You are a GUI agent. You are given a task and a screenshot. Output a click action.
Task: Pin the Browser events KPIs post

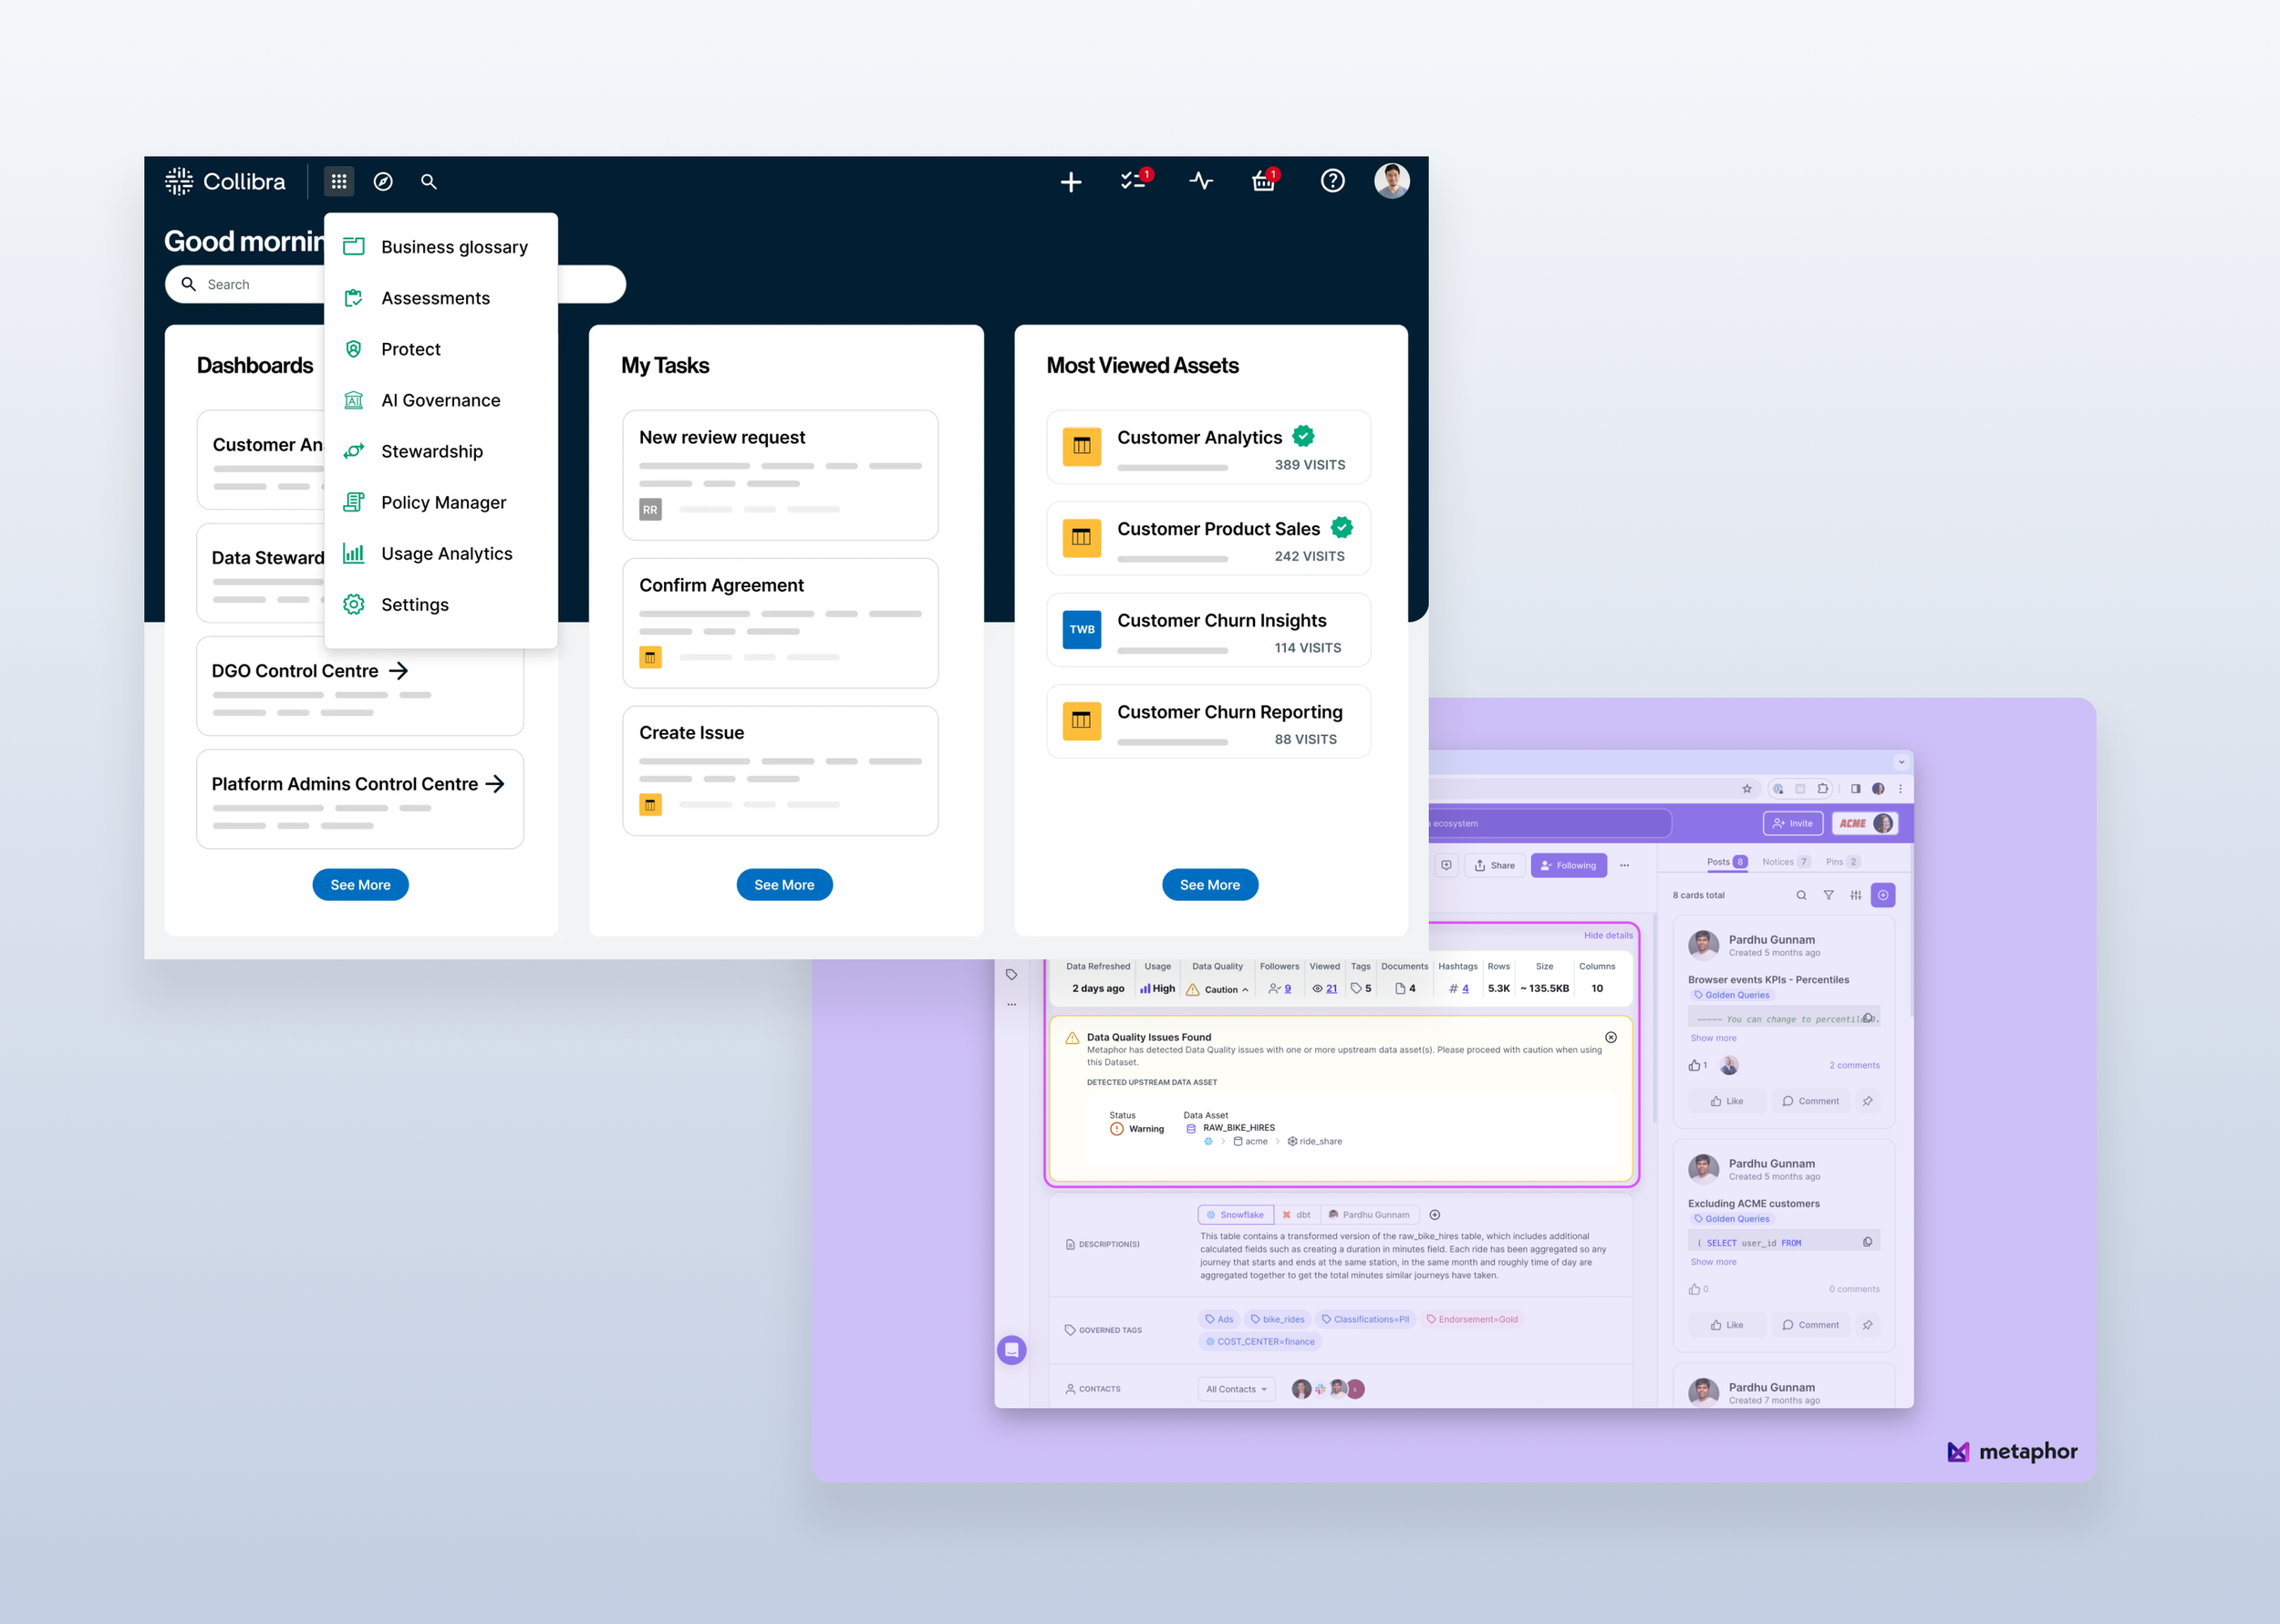1867,1101
